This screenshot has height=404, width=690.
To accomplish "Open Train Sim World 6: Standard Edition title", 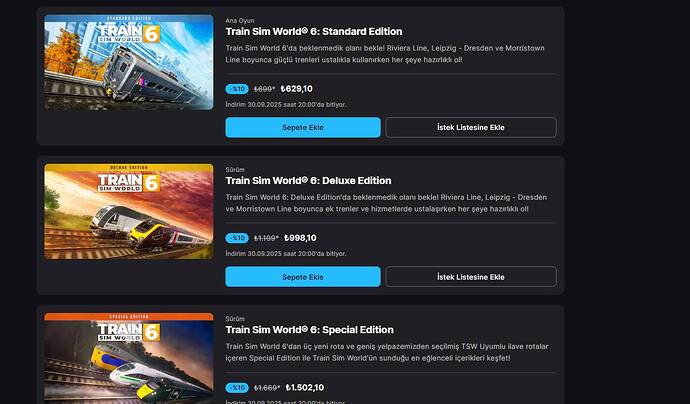I will (x=314, y=32).
